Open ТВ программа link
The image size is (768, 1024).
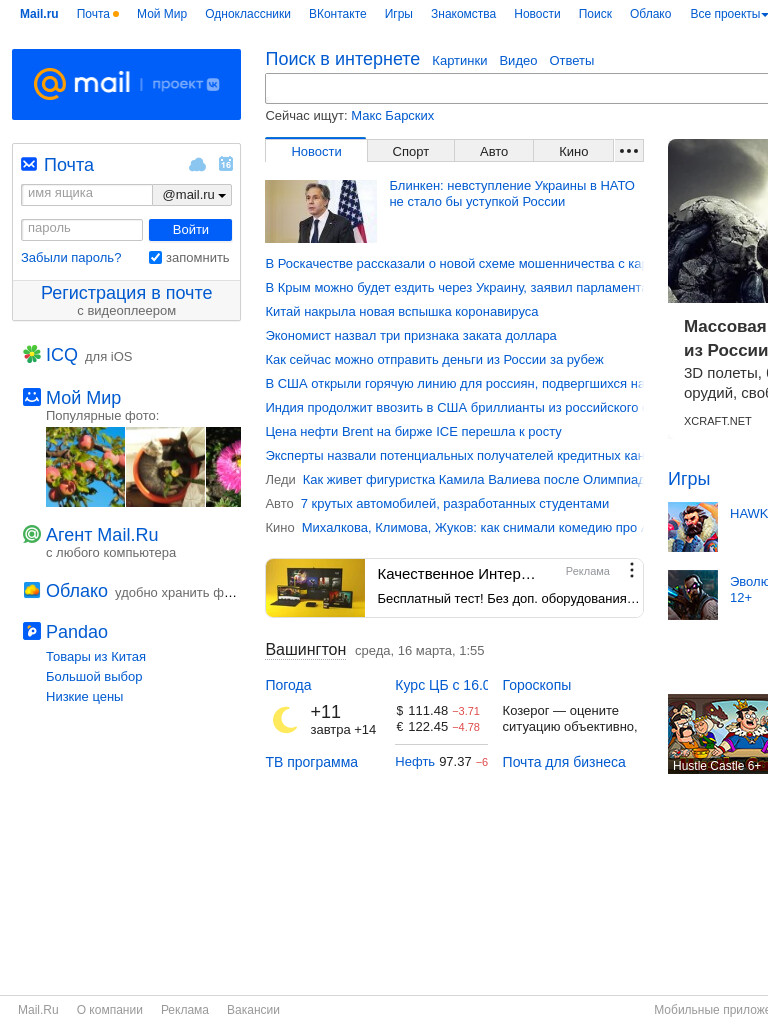tap(312, 762)
